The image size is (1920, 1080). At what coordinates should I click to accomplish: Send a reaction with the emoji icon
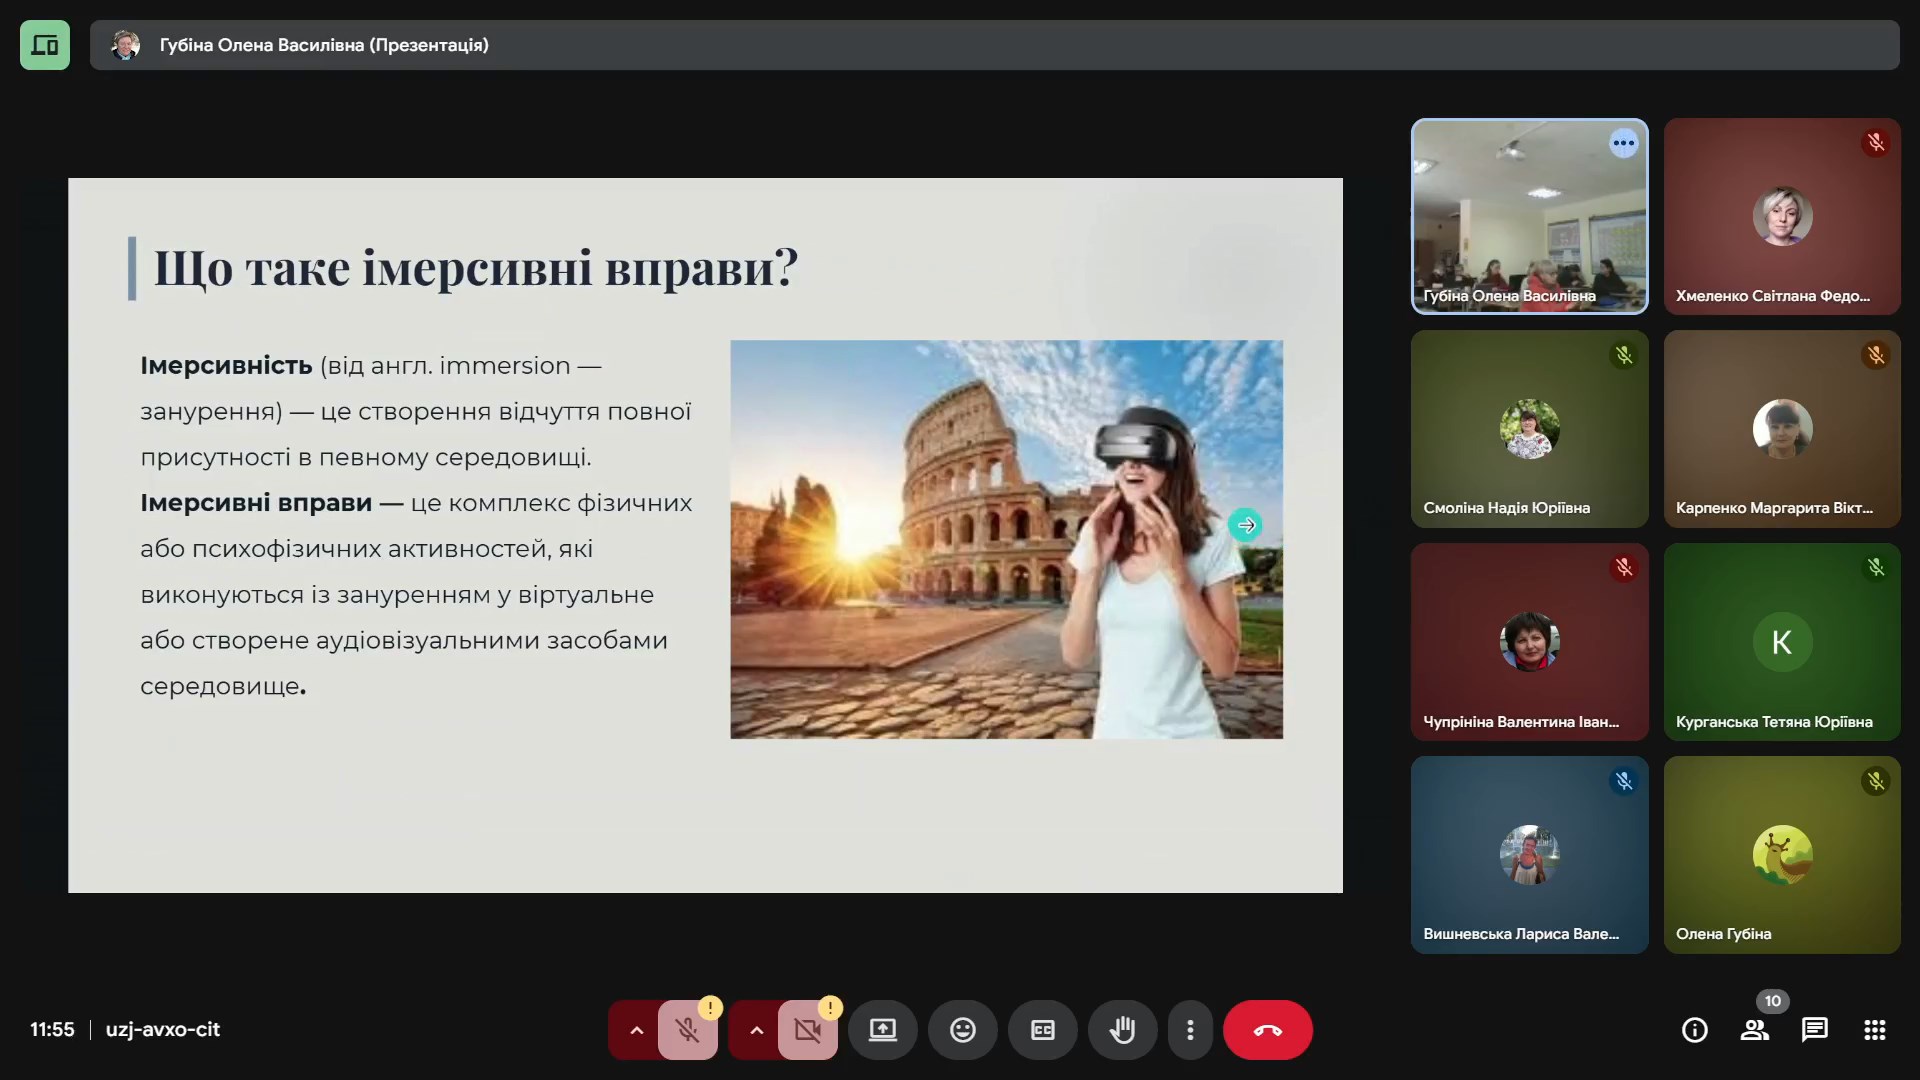click(962, 1030)
